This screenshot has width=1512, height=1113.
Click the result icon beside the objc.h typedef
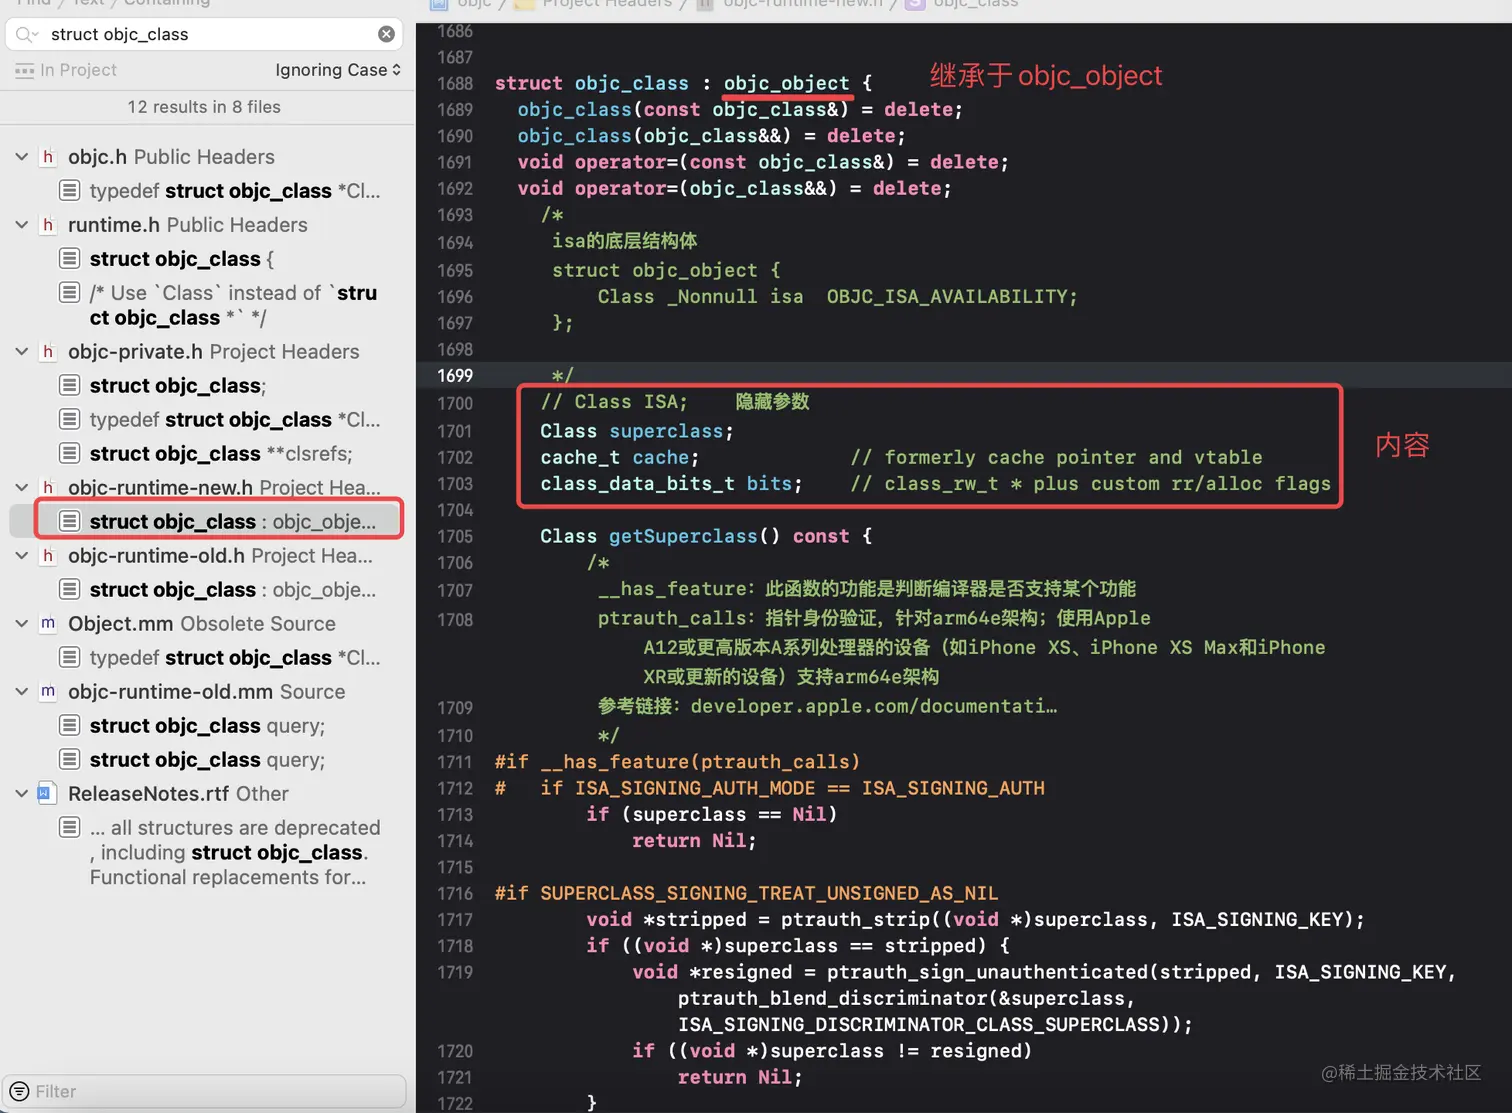point(69,190)
